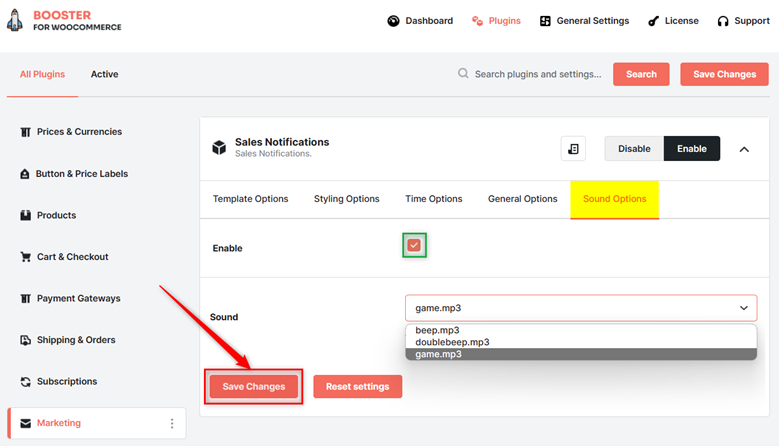Open the Sound dropdown showing game.mp3

tap(581, 308)
